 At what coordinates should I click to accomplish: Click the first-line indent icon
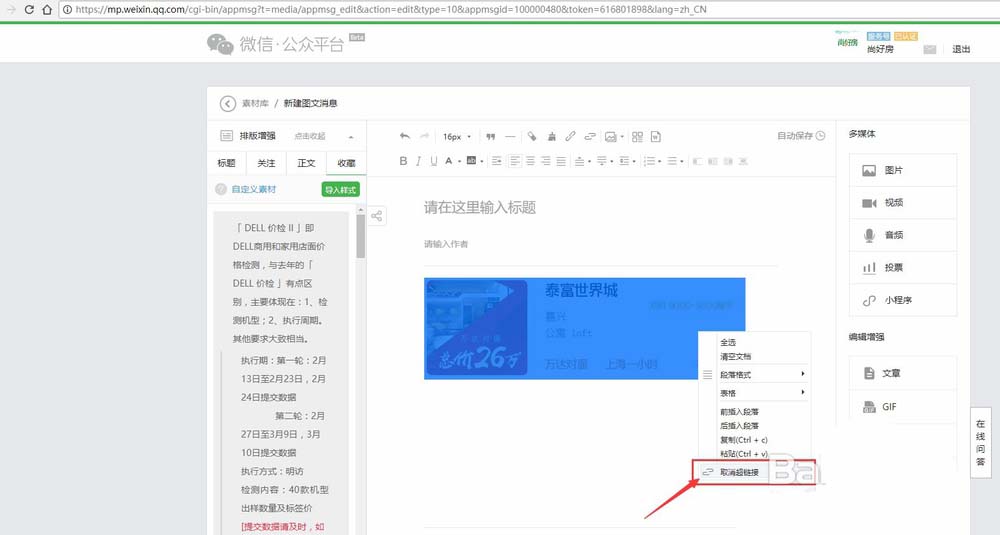point(497,161)
